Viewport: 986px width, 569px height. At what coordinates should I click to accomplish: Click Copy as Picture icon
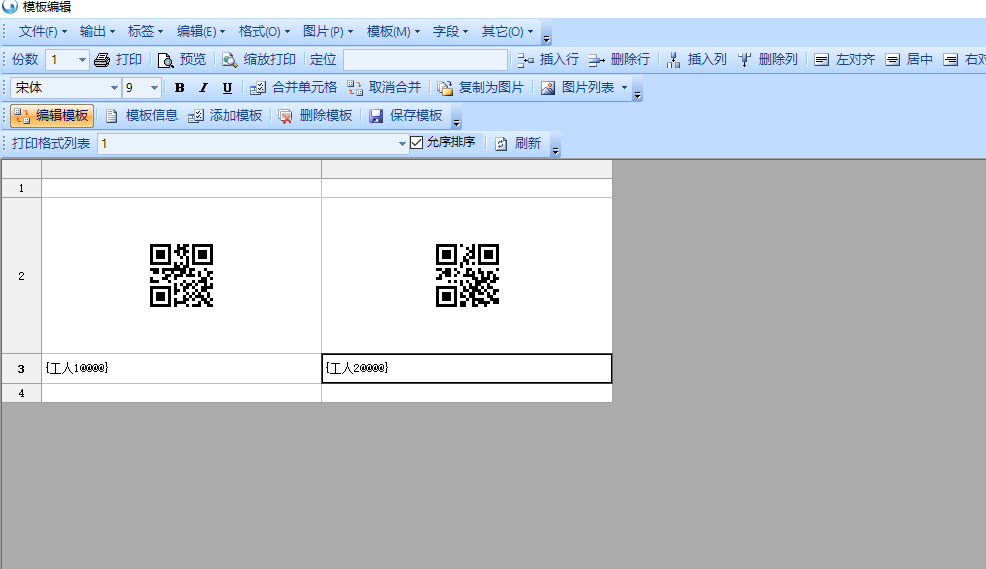[445, 88]
